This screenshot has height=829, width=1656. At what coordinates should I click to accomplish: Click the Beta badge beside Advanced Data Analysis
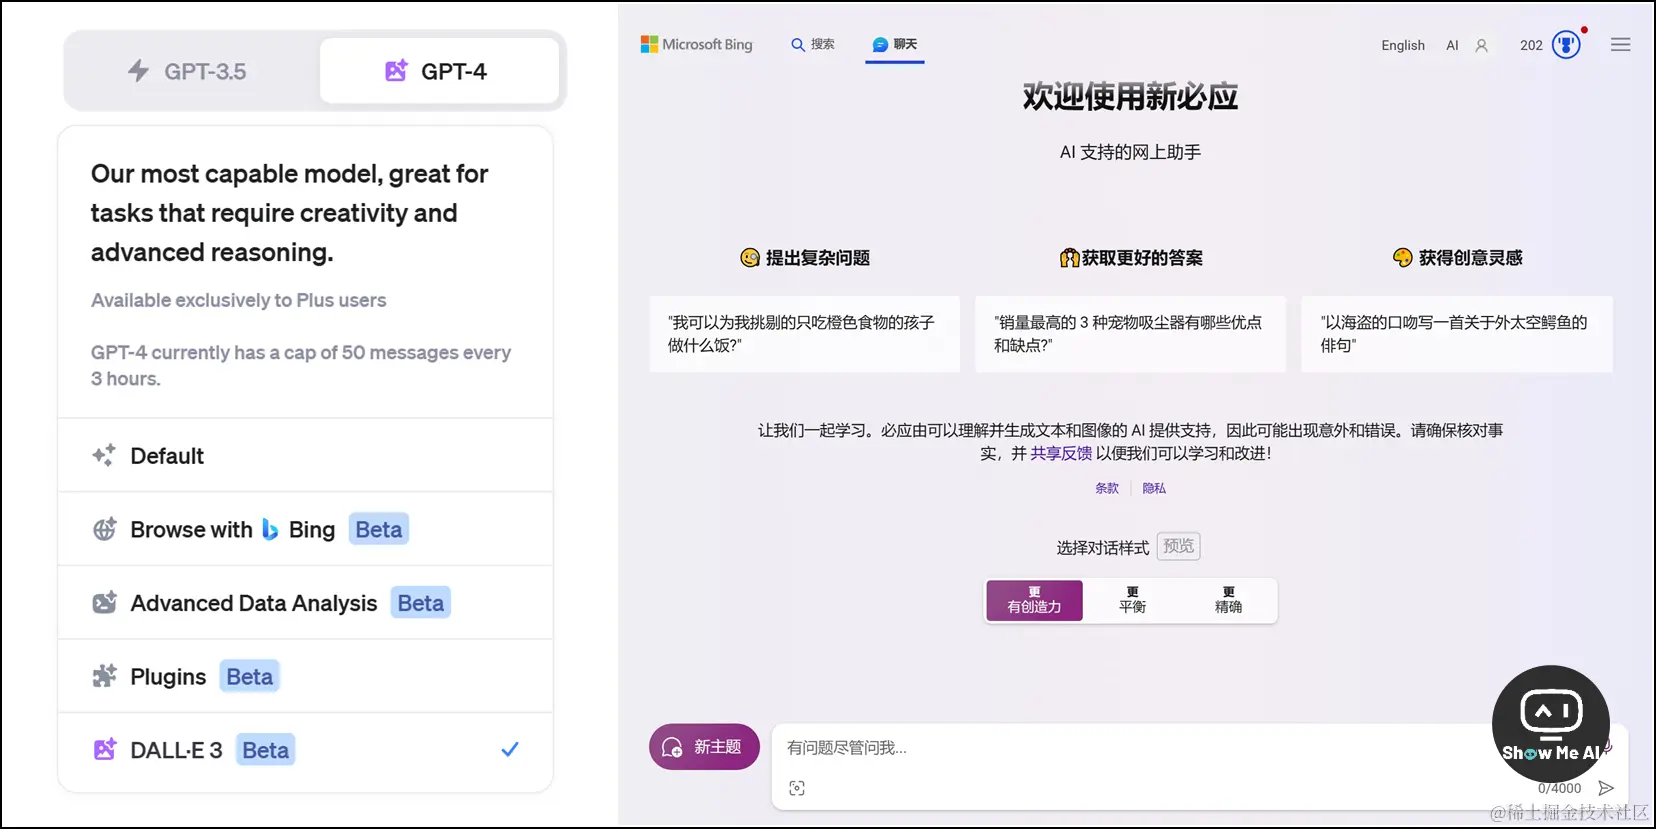tap(421, 603)
